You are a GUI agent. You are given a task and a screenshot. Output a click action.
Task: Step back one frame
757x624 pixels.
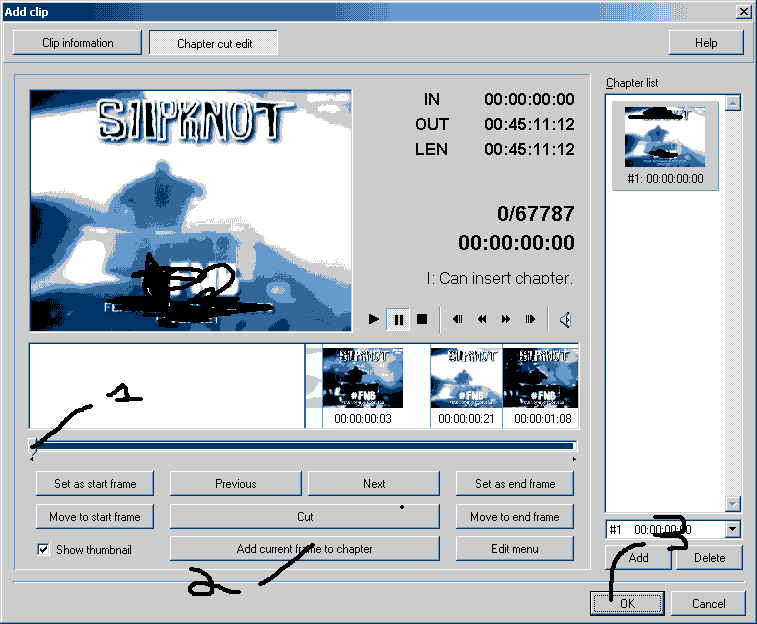pyautogui.click(x=457, y=319)
